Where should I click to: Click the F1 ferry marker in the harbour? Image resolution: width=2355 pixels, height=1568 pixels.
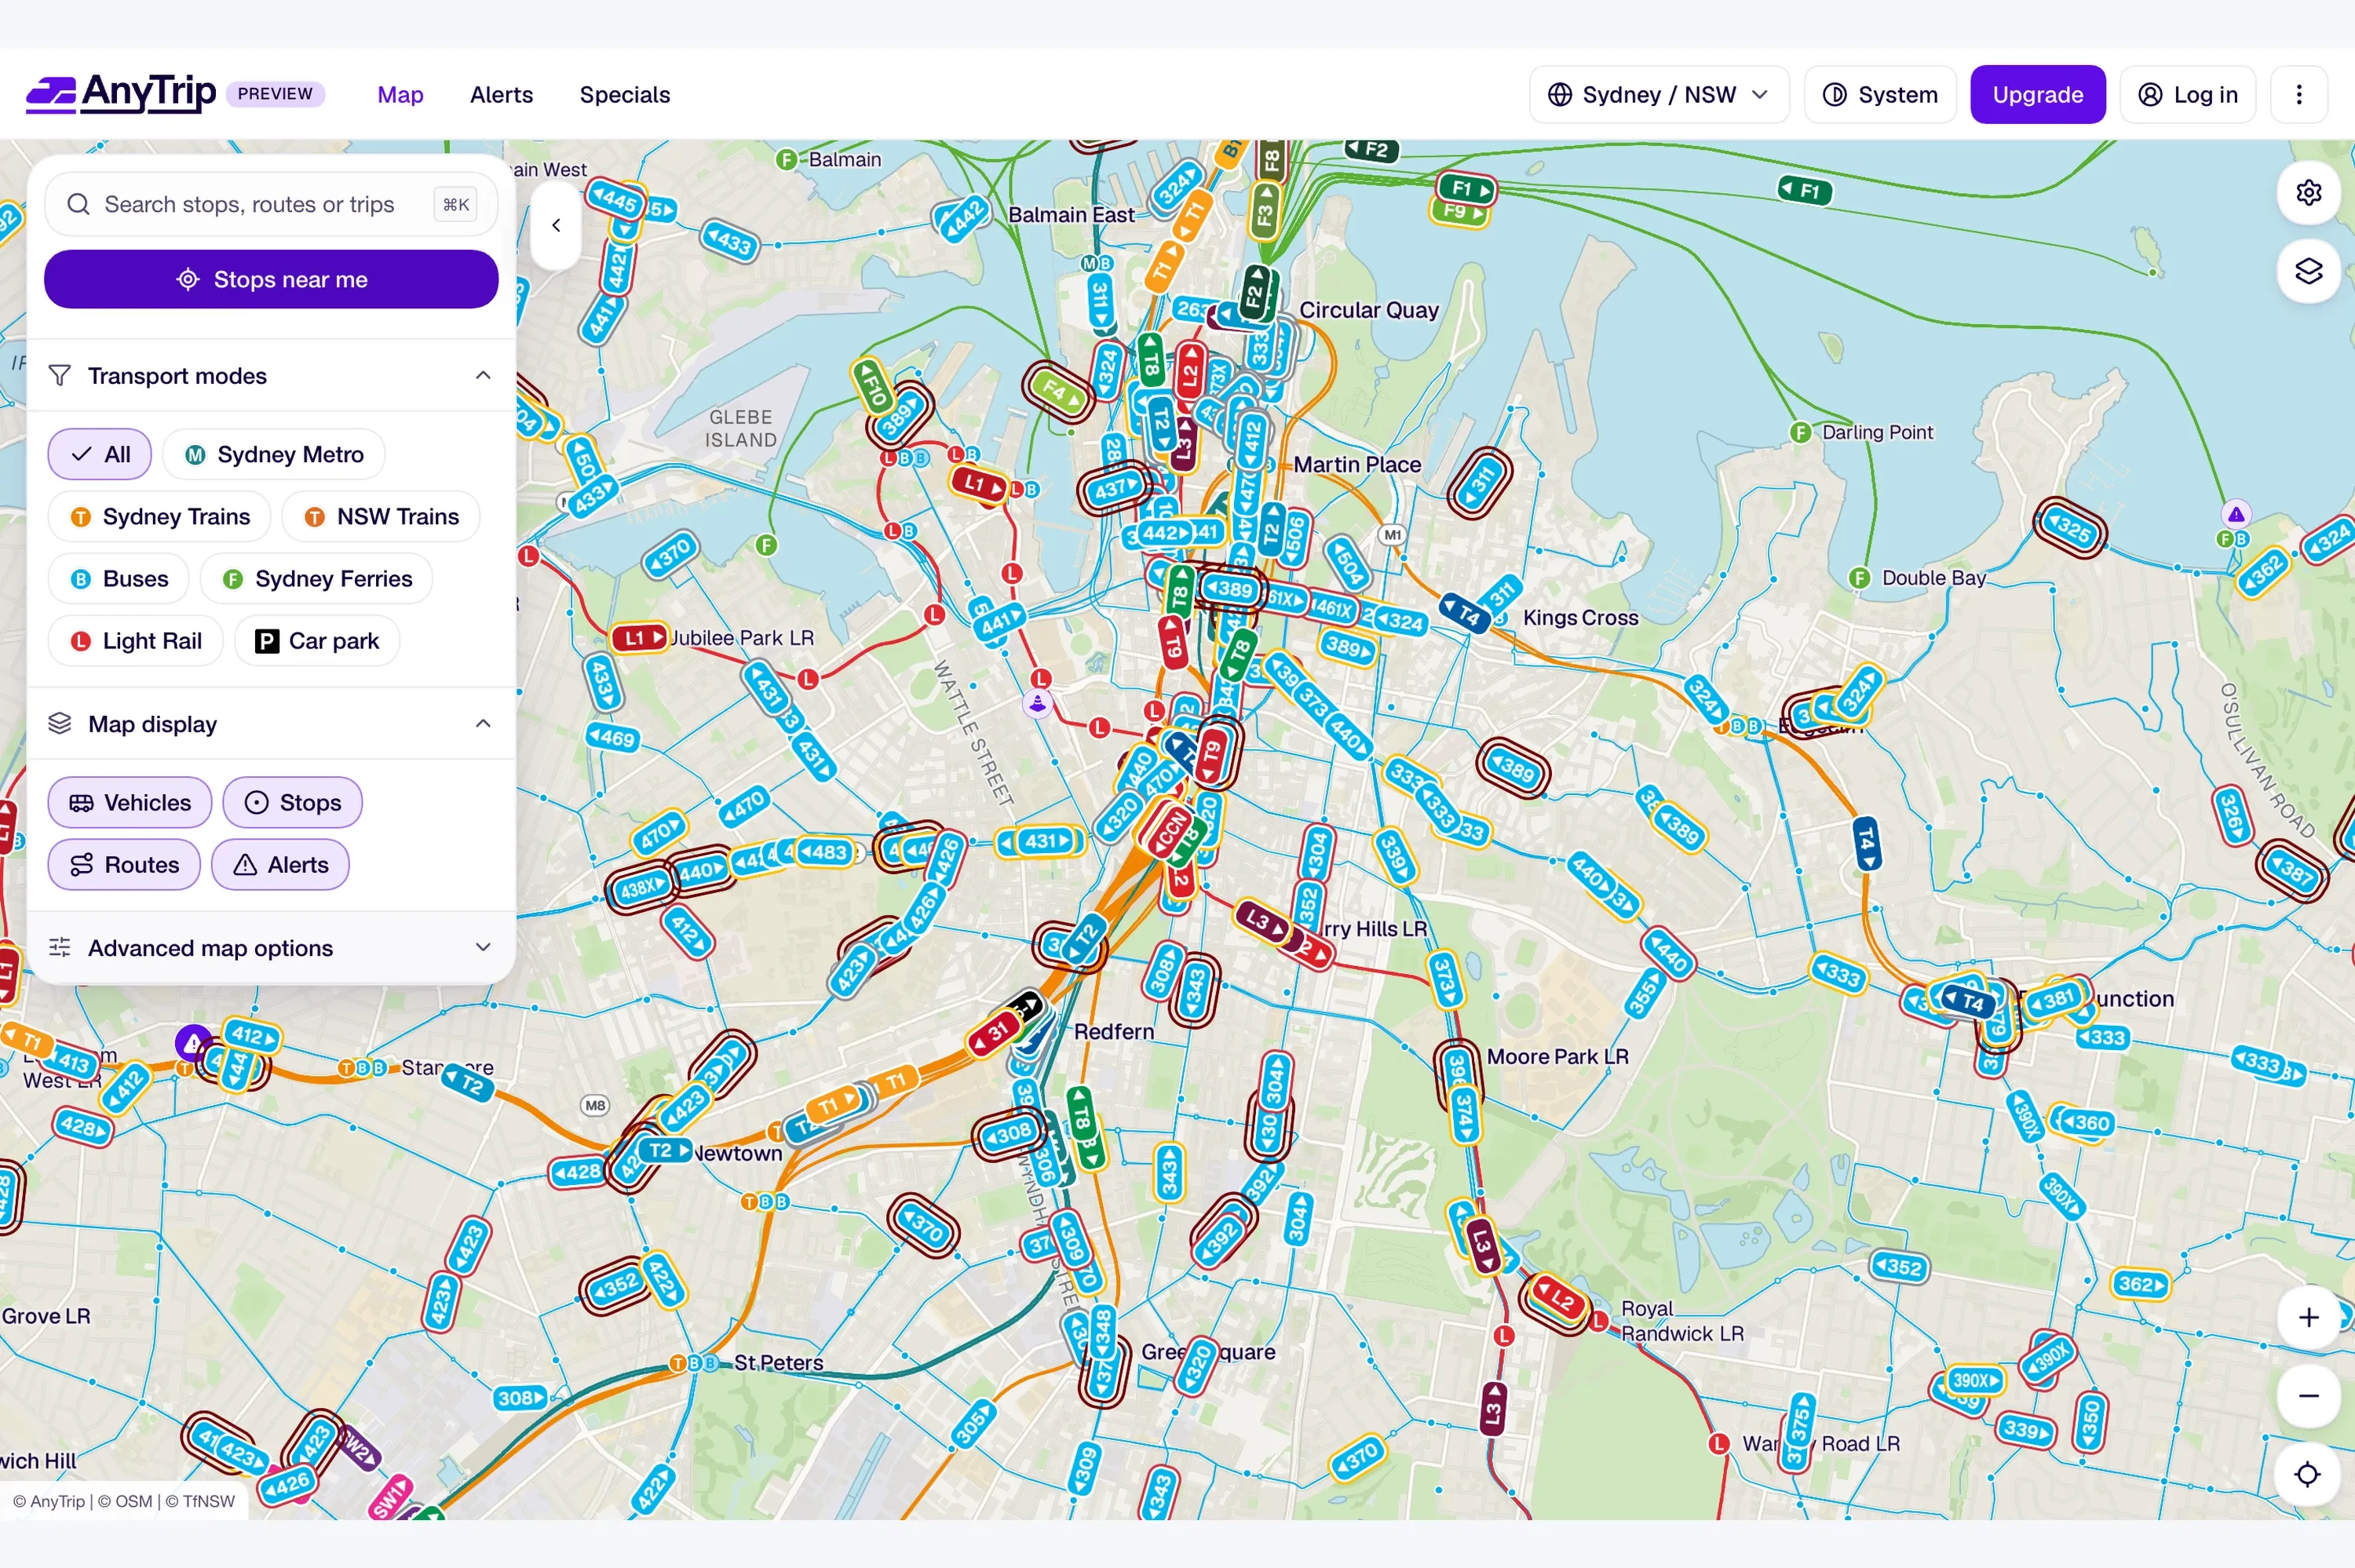point(1804,190)
